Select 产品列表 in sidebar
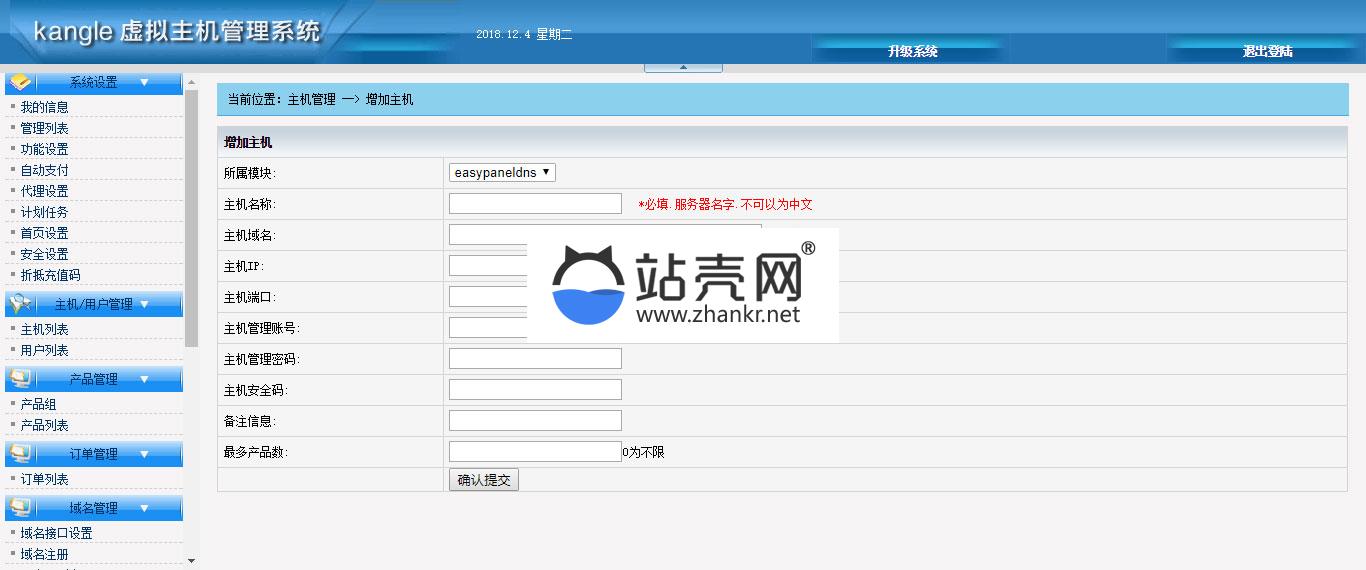Viewport: 1366px width, 570px height. pyautogui.click(x=44, y=425)
